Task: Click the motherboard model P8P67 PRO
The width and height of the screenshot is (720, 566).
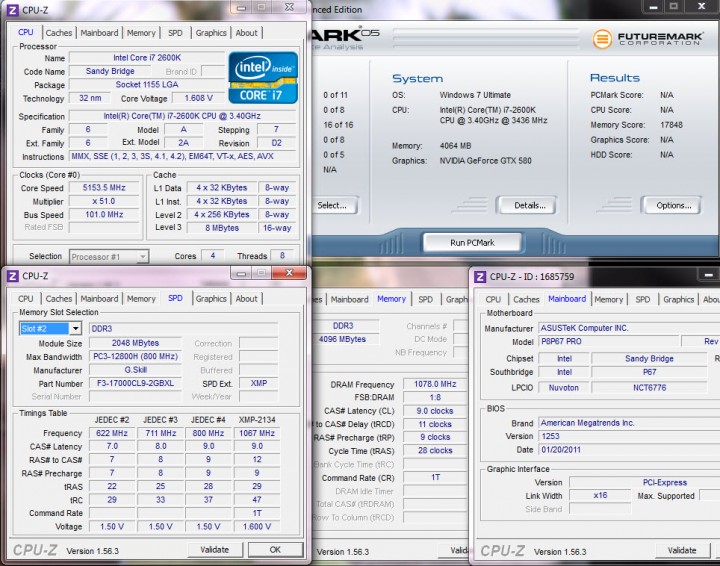Action: (x=608, y=342)
